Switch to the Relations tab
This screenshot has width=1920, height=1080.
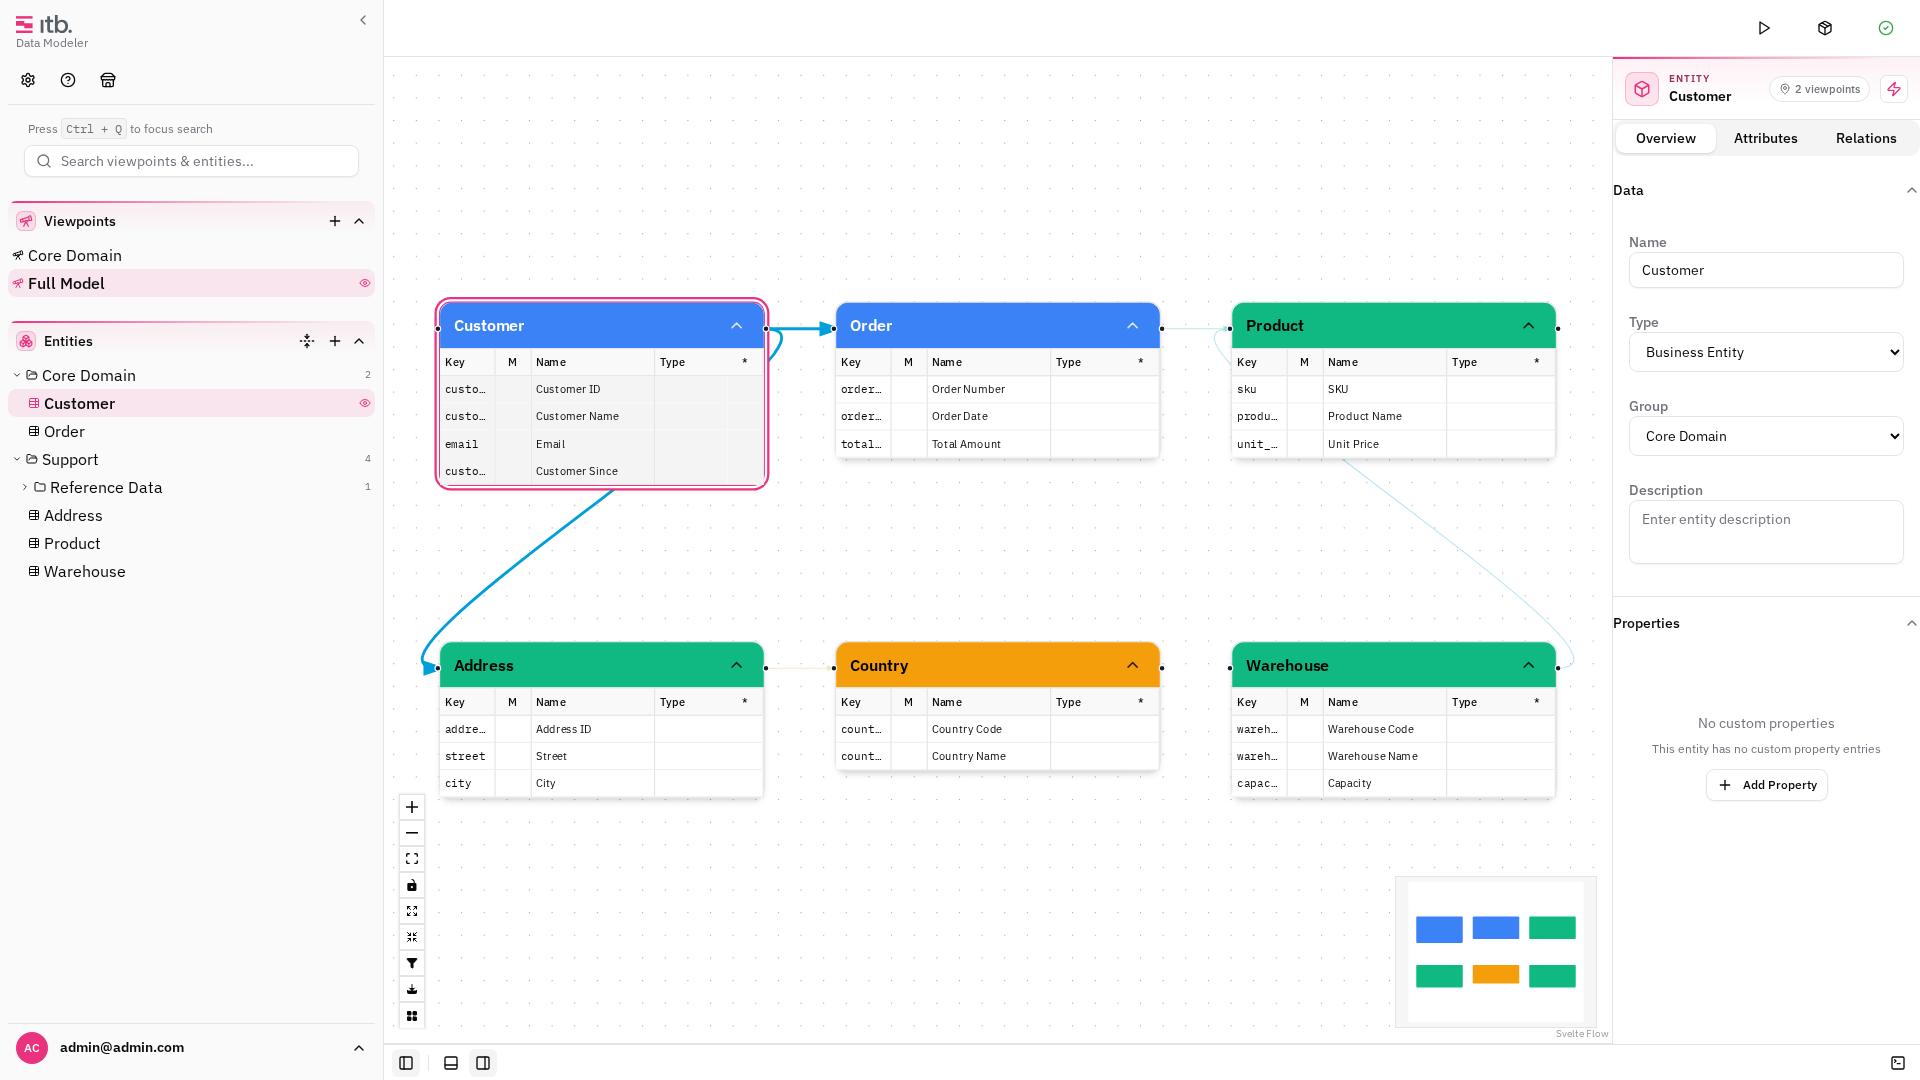pyautogui.click(x=1866, y=138)
